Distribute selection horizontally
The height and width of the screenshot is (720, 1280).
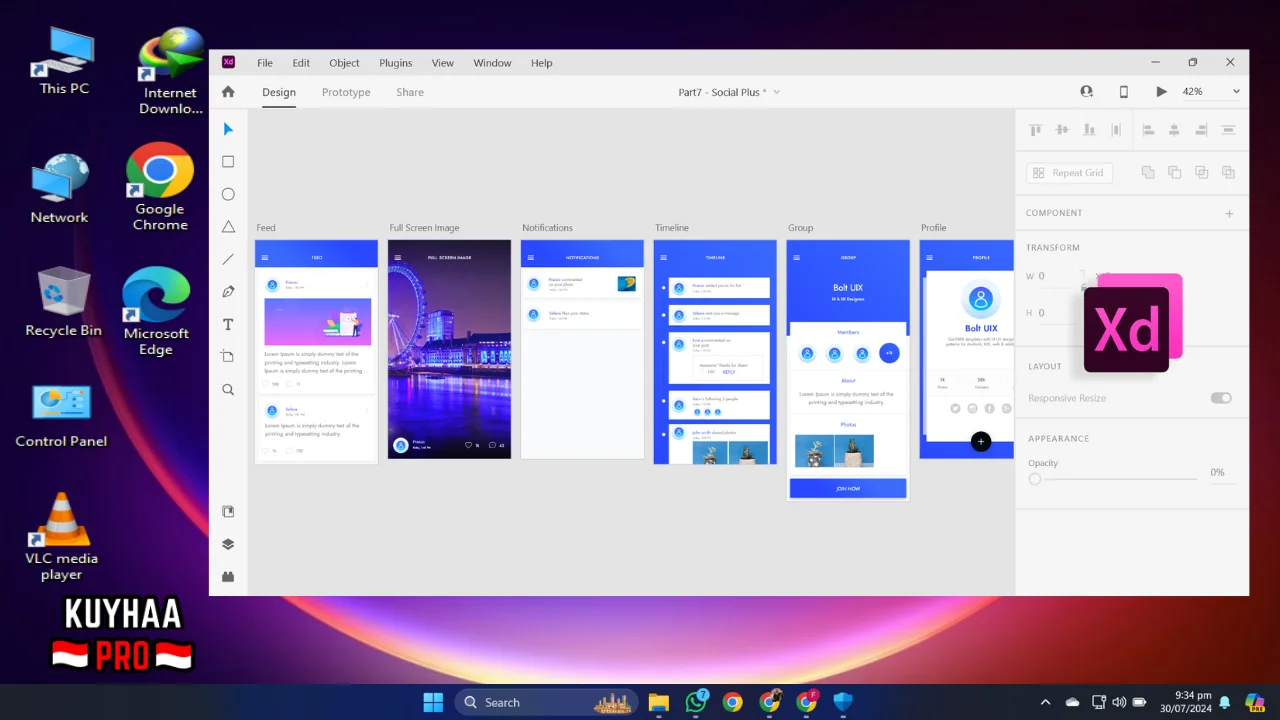click(1116, 130)
